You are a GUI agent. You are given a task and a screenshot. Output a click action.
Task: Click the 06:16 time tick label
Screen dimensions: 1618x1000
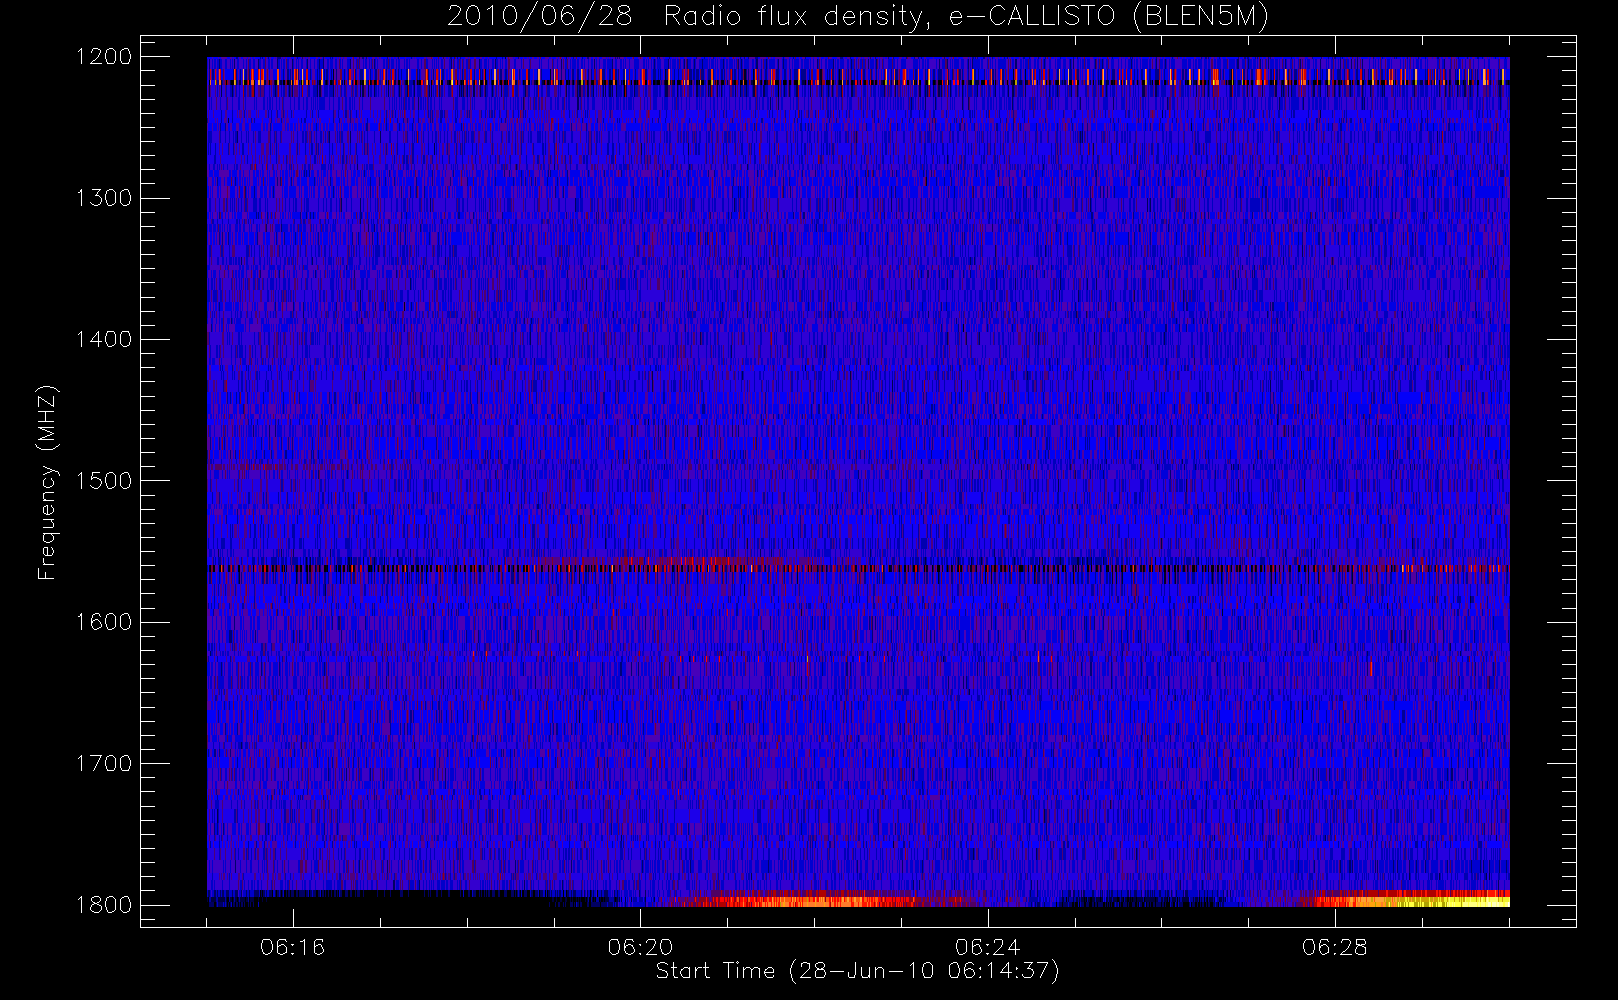293,947
